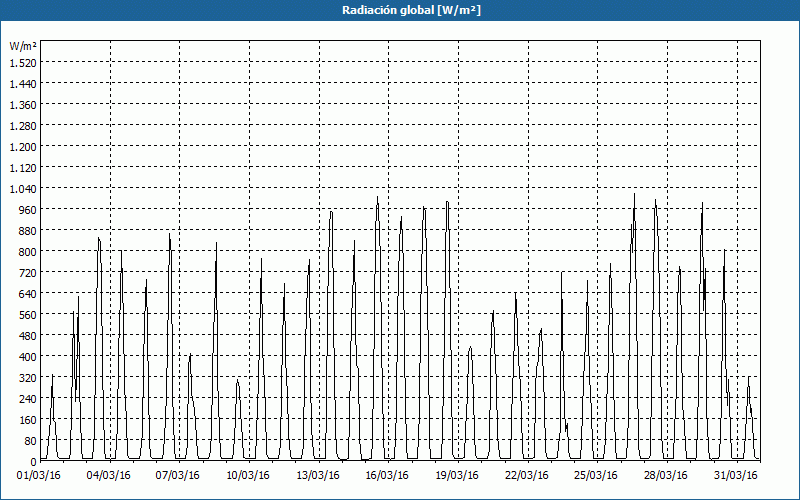This screenshot has height=500, width=800.
Task: Click the 13/03/16 date label
Action: click(x=318, y=476)
